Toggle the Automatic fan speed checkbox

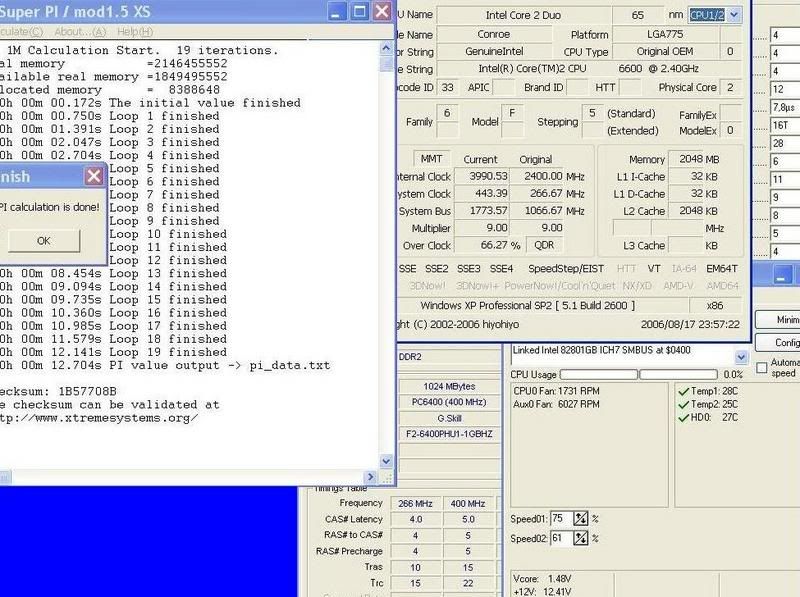[762, 367]
